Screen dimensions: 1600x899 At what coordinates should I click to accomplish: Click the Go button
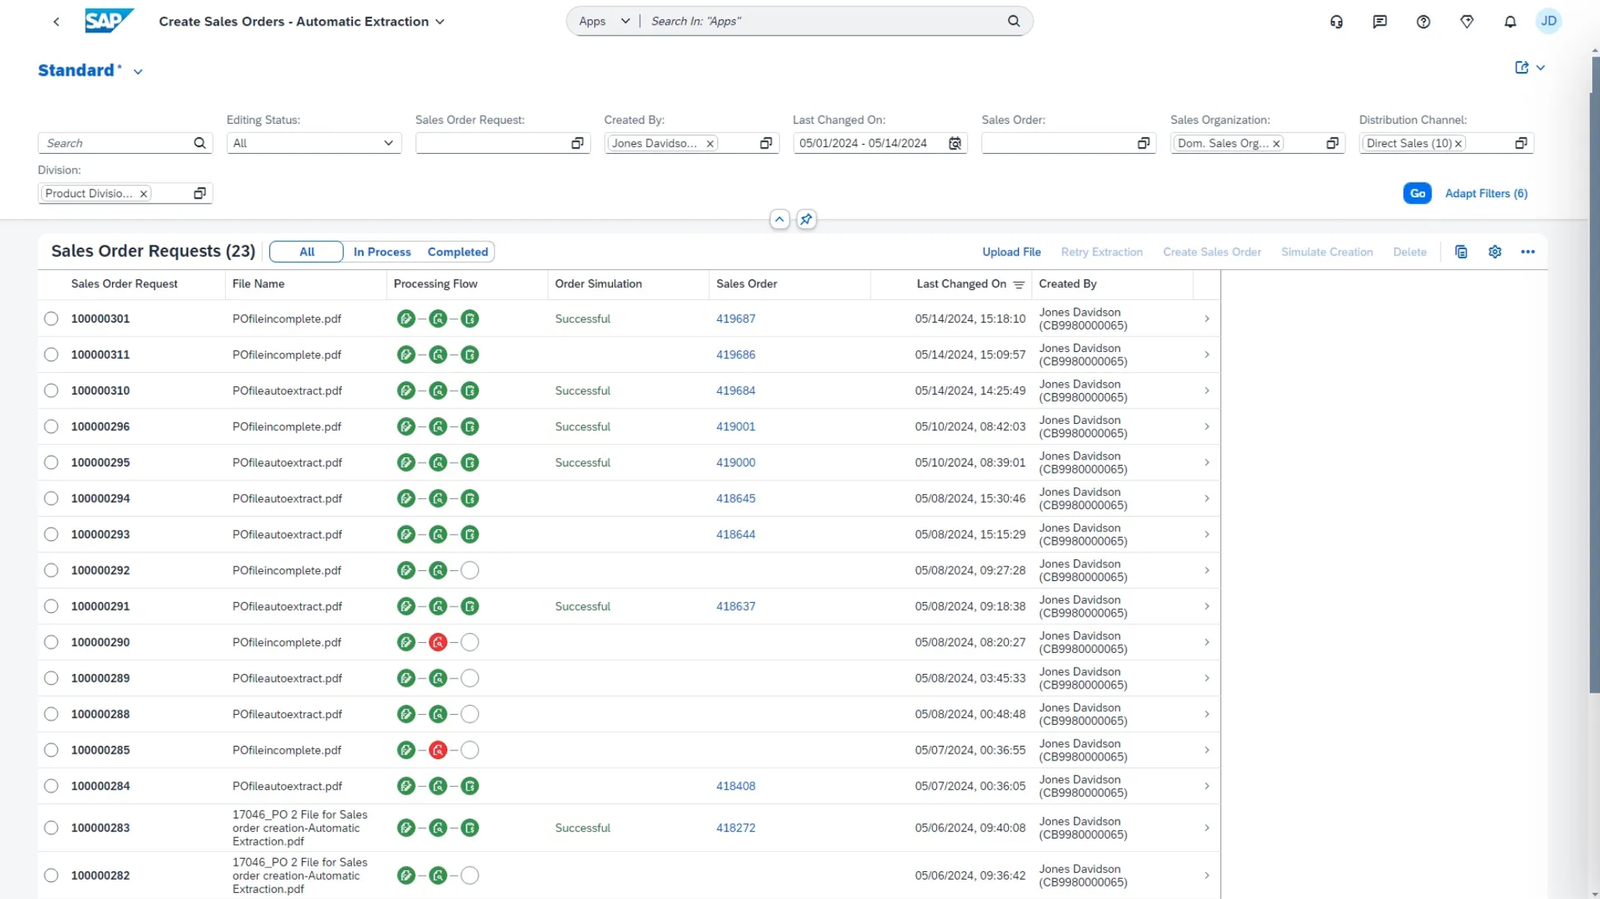point(1416,193)
